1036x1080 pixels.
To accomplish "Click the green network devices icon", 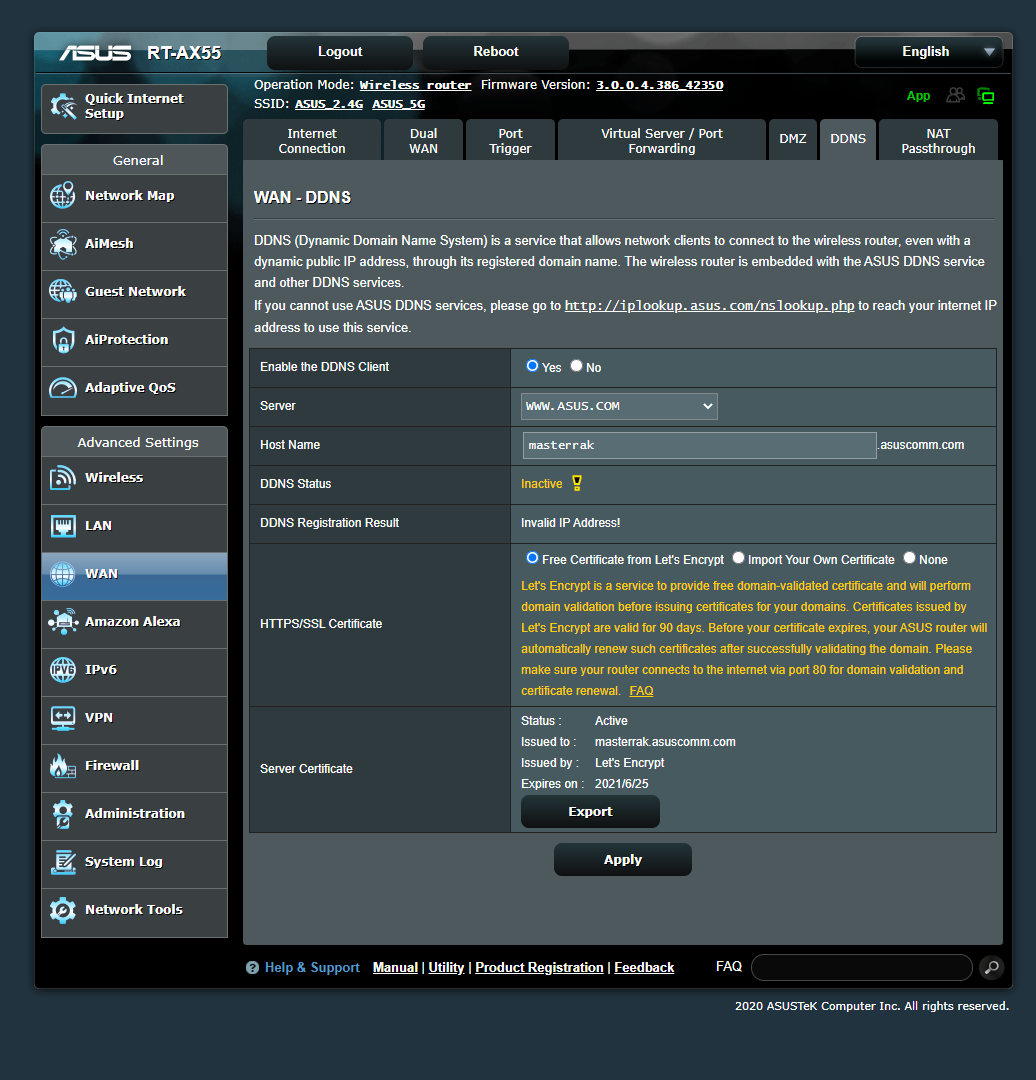I will point(986,96).
